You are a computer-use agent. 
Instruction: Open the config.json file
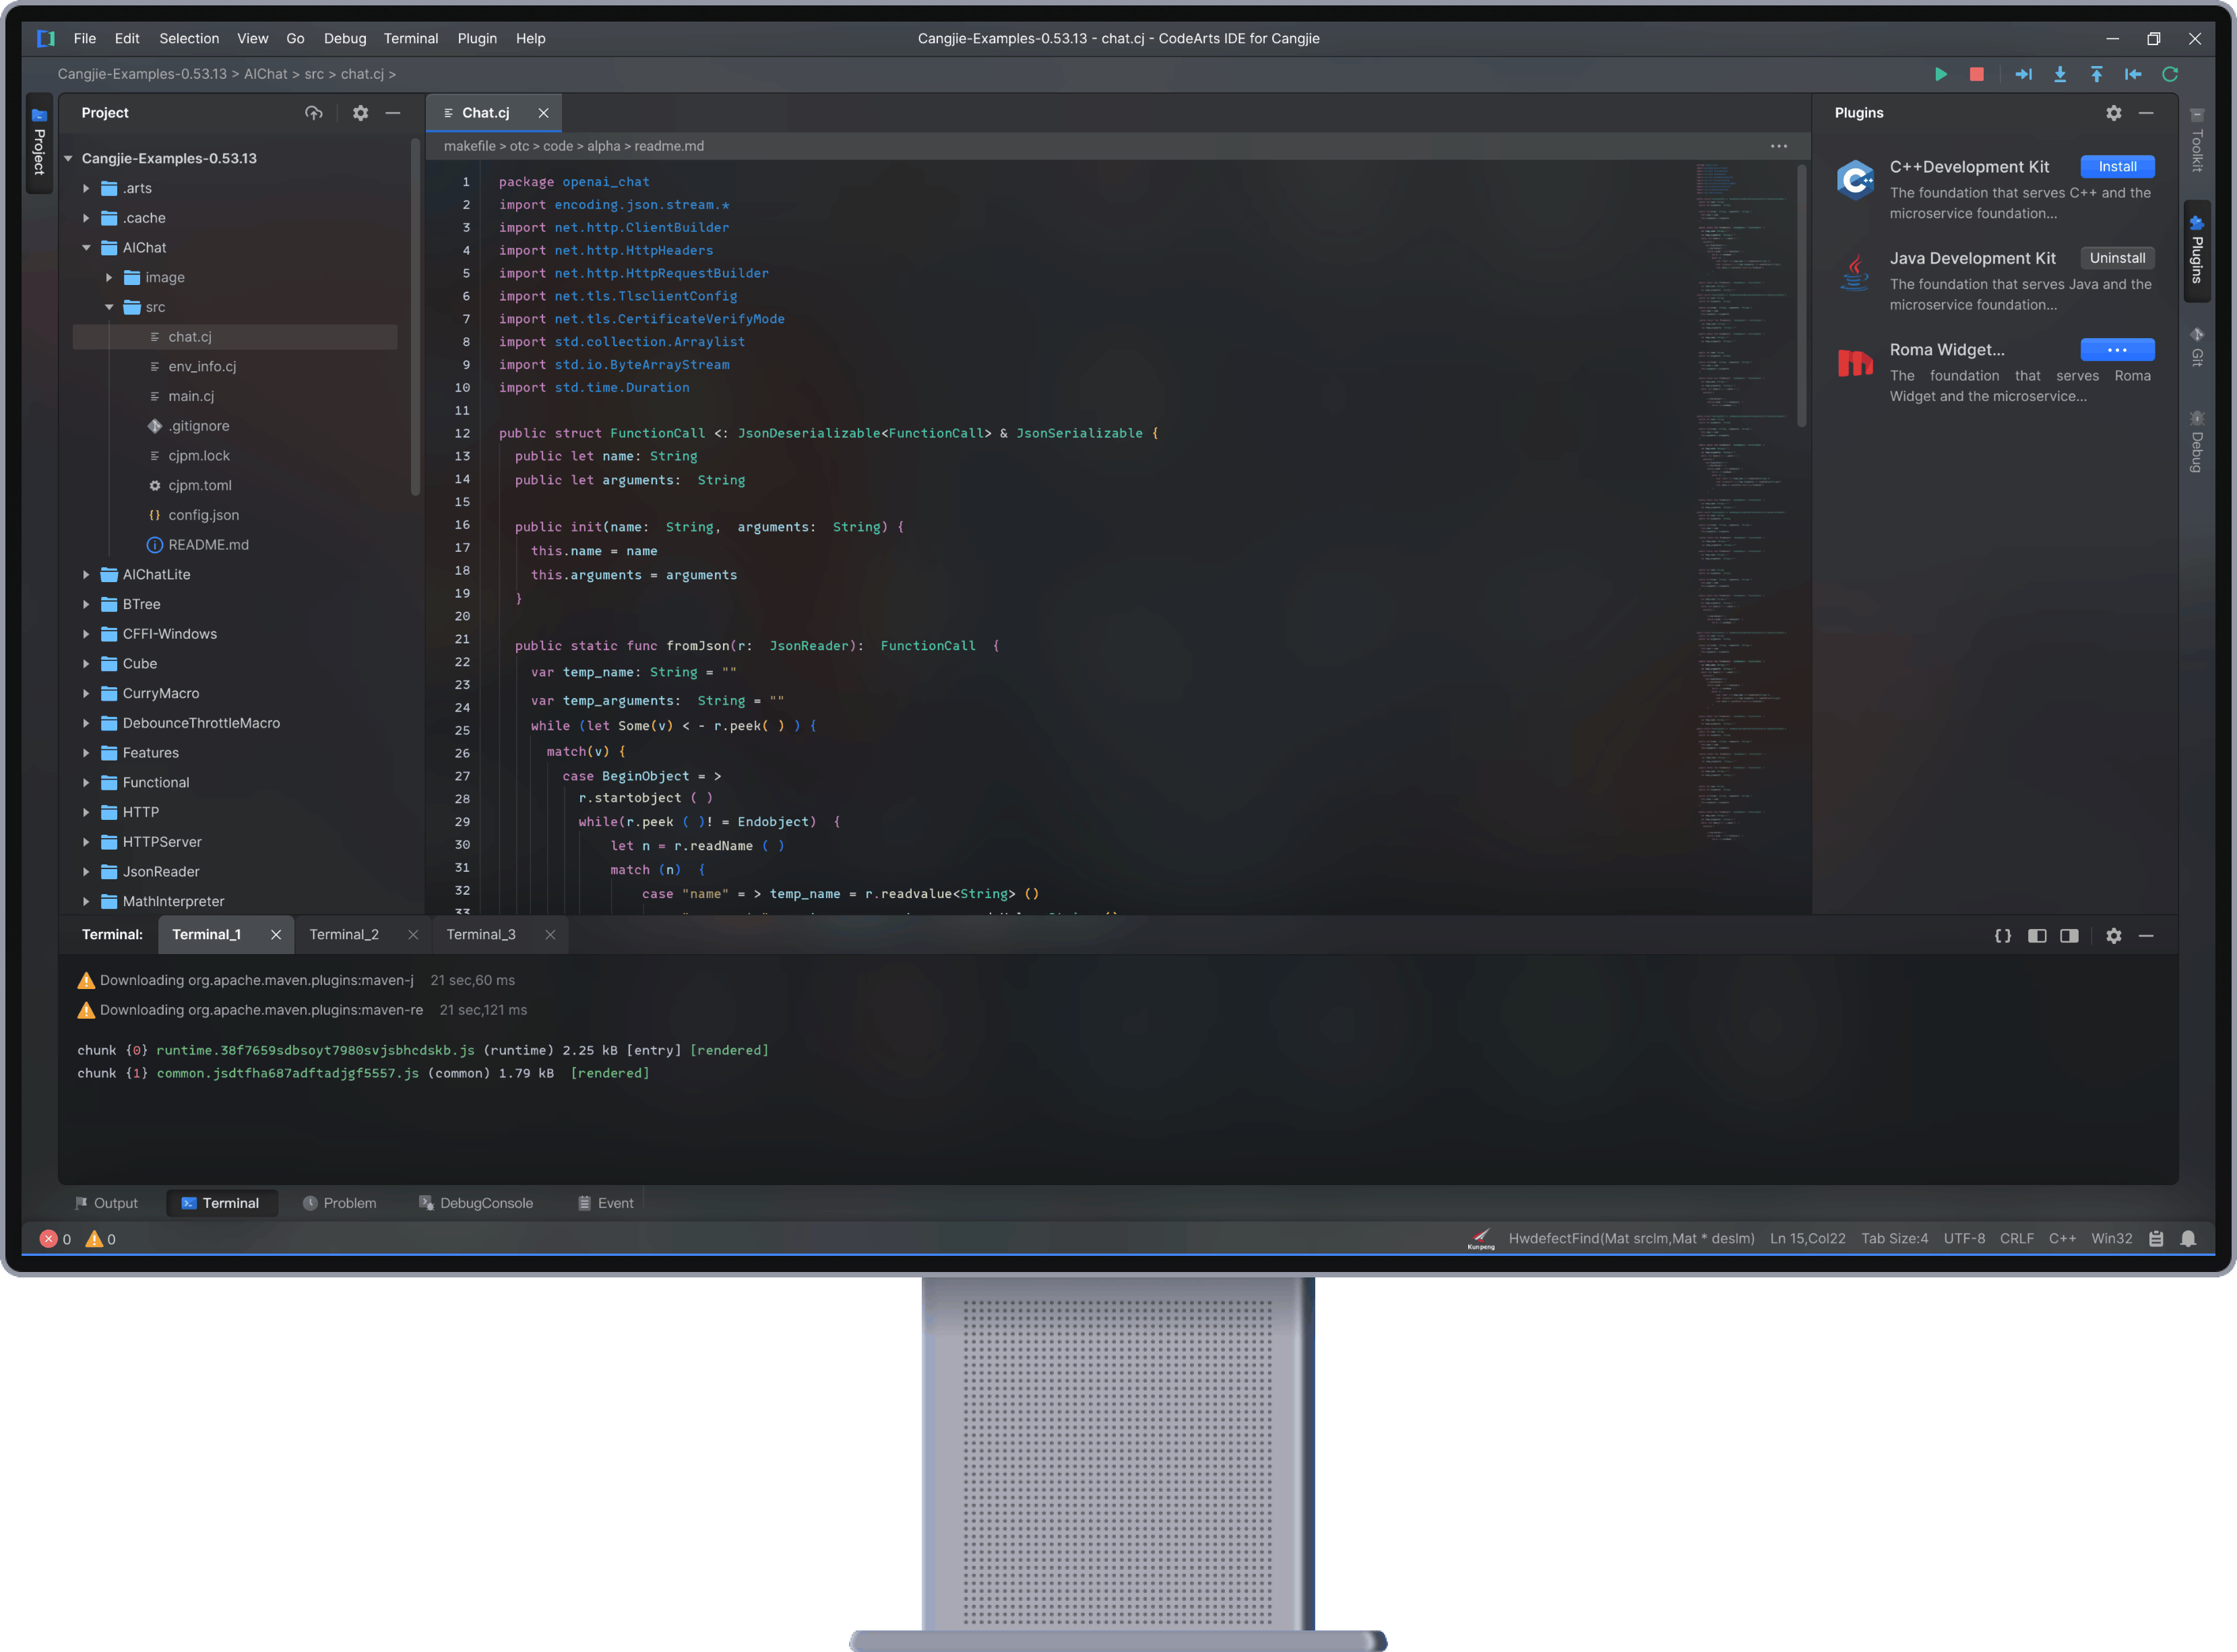point(203,516)
